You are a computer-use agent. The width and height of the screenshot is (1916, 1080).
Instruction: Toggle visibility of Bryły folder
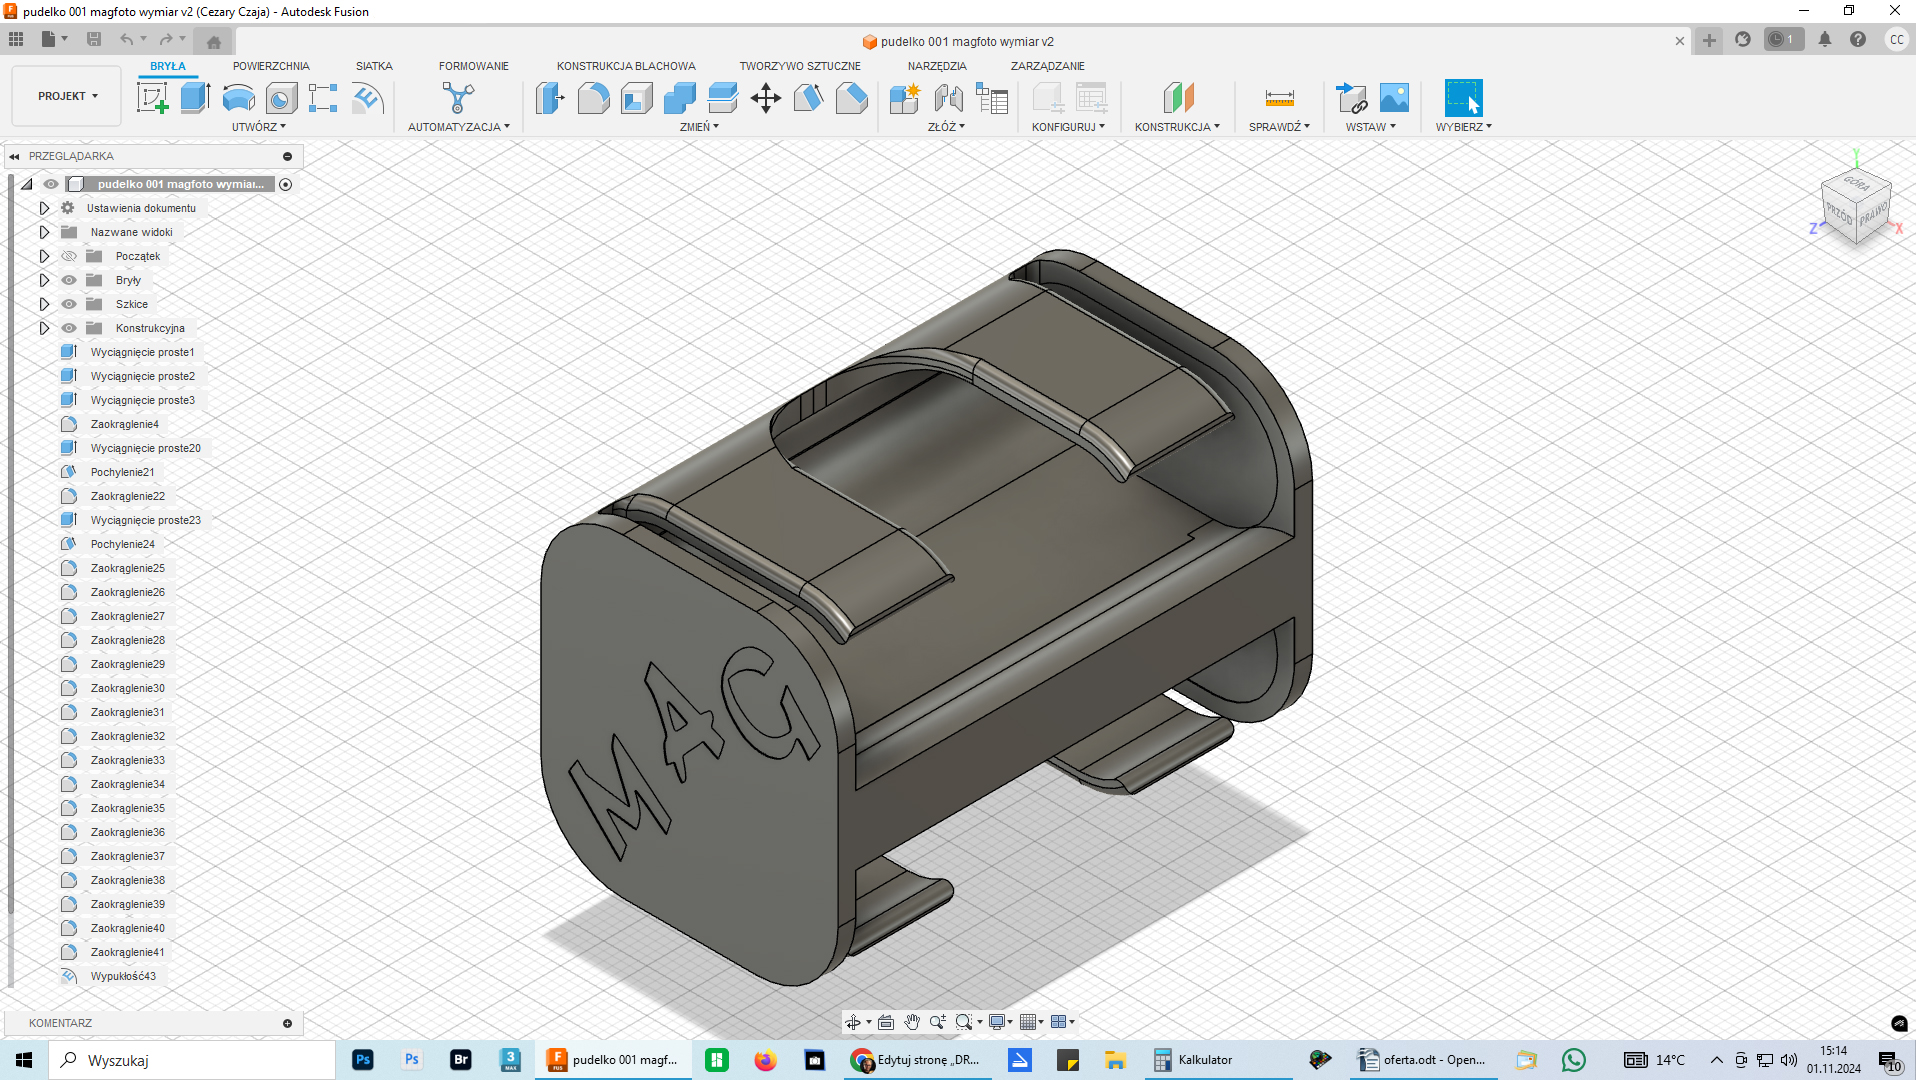tap(69, 280)
